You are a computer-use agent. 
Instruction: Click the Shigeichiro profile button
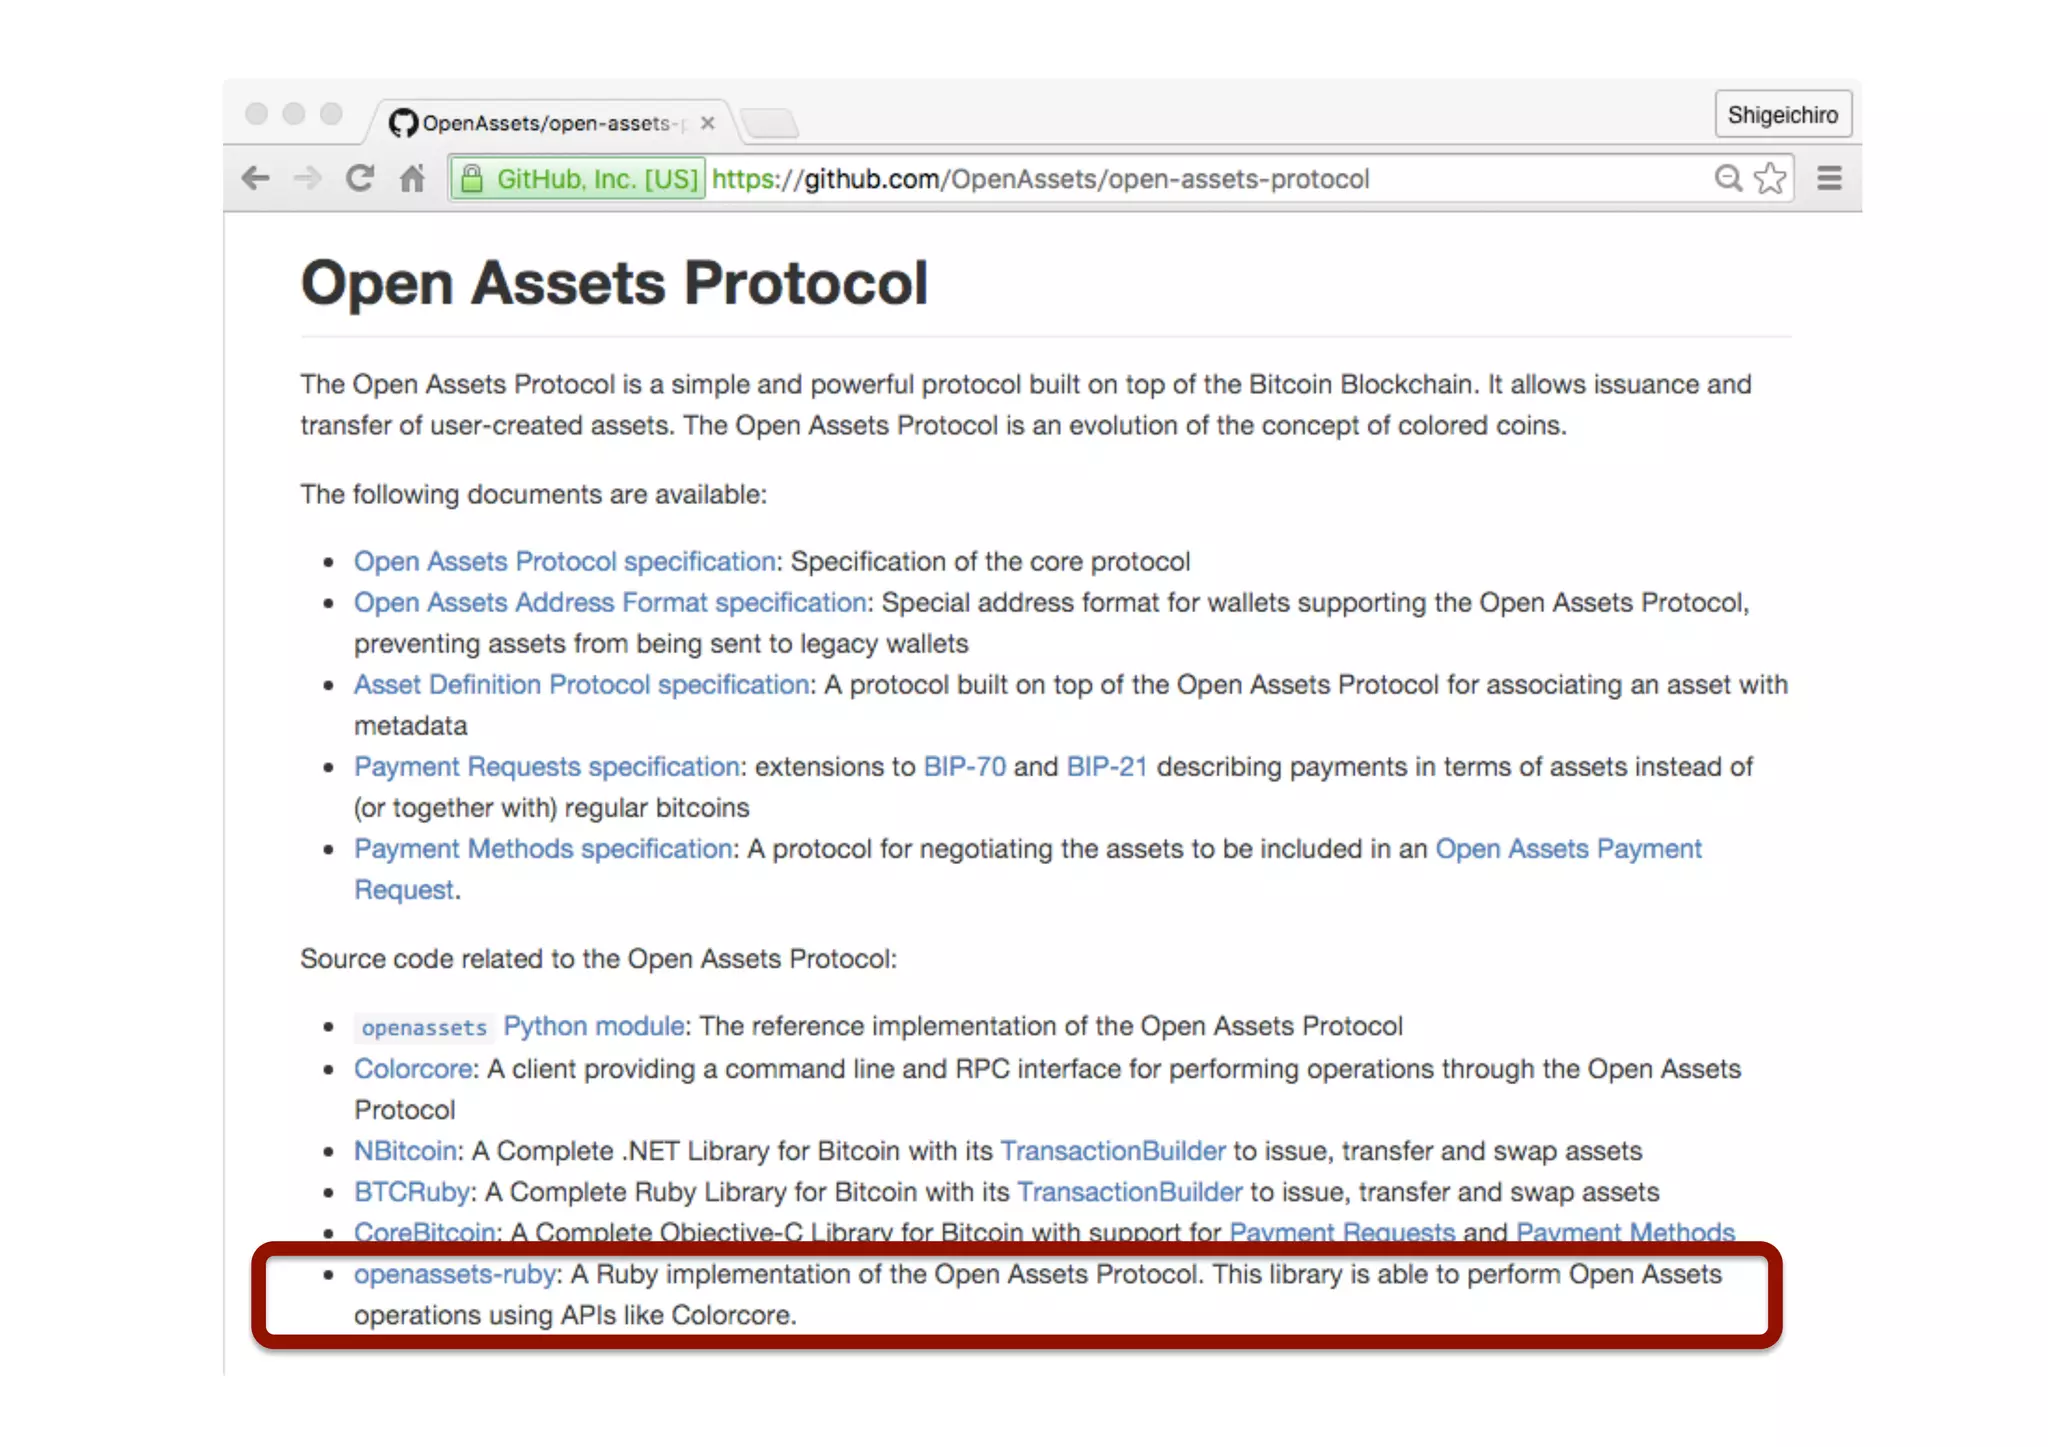[x=1782, y=115]
